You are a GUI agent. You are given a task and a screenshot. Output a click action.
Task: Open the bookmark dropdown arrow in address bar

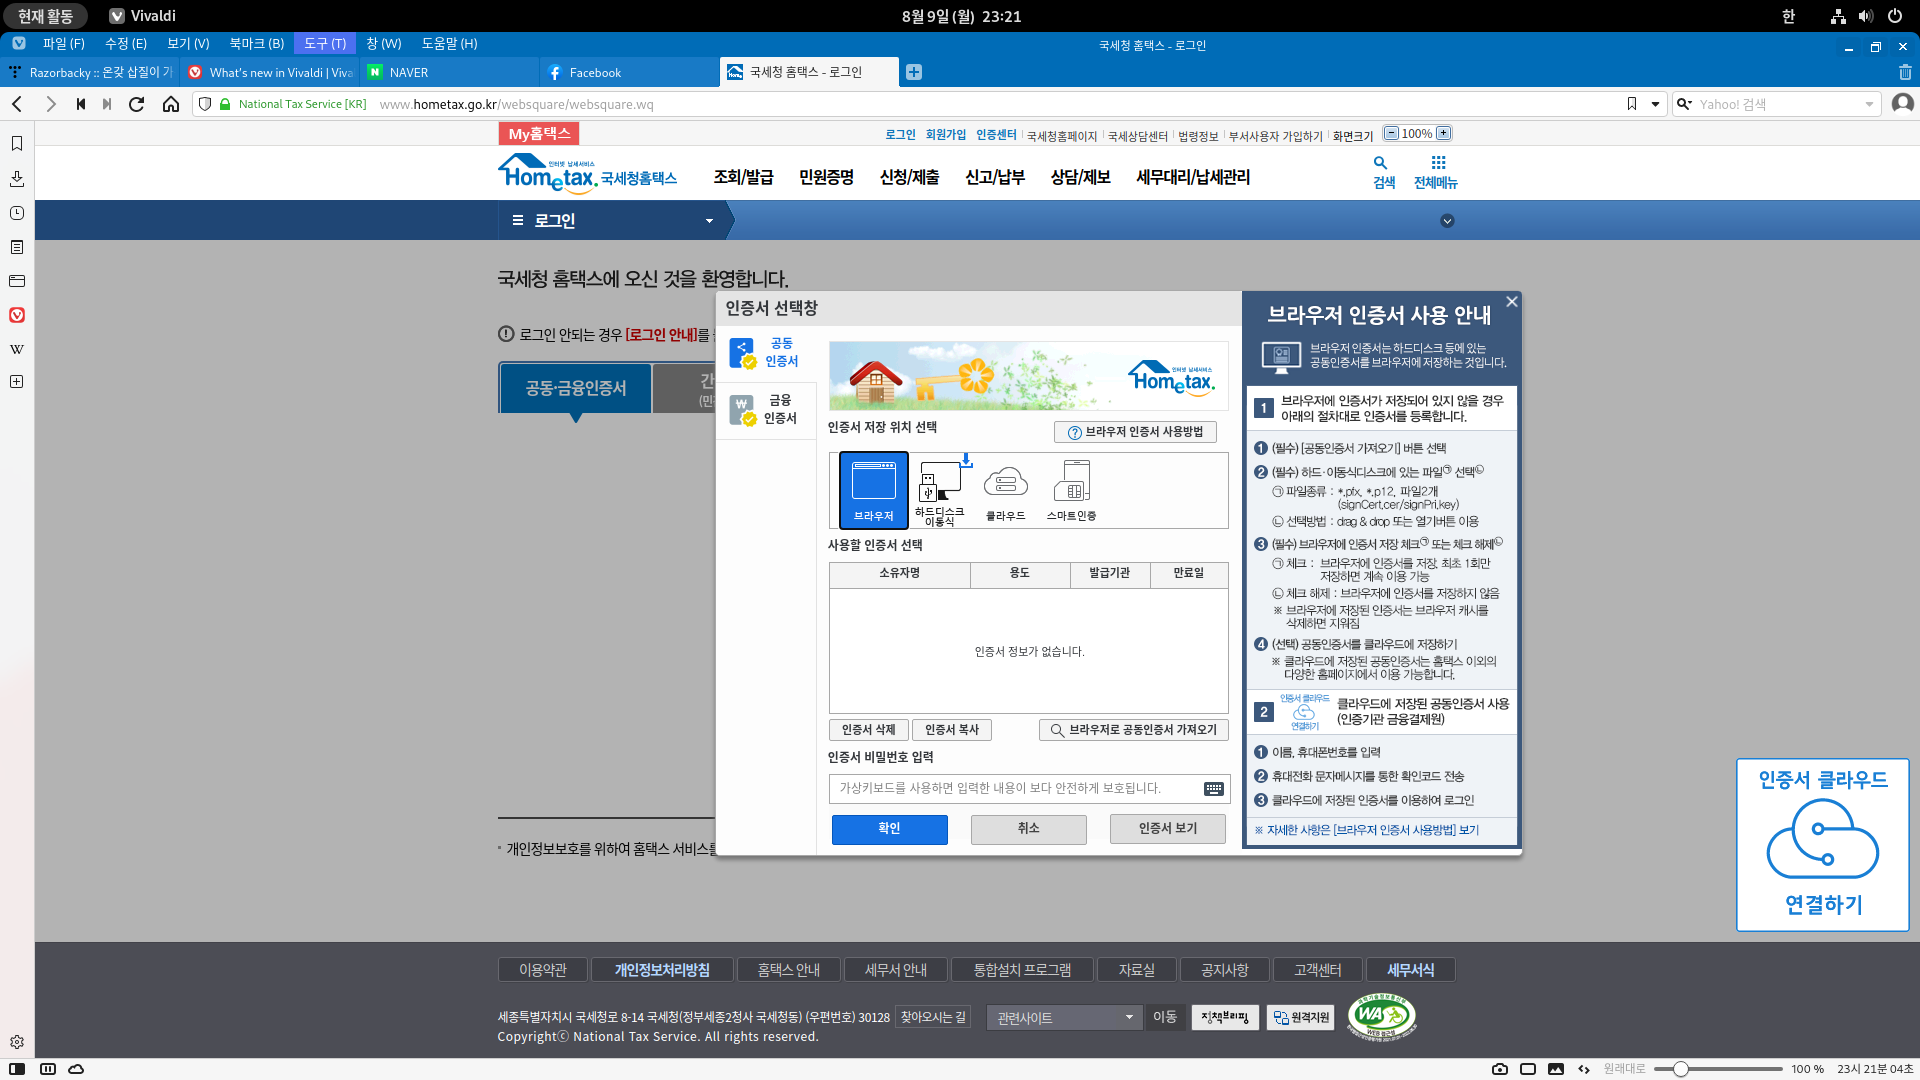click(x=1655, y=104)
